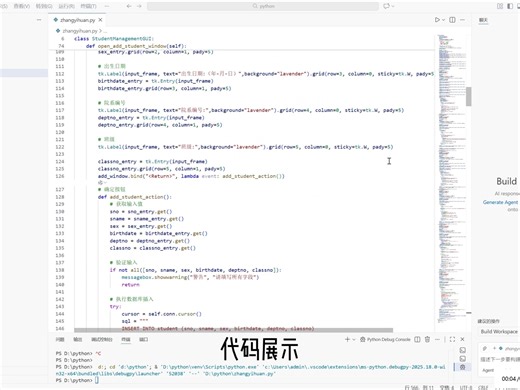This screenshot has height=390, width=520.
Task: Toggle the primary sidebar layout icon
Action: pos(510,6)
